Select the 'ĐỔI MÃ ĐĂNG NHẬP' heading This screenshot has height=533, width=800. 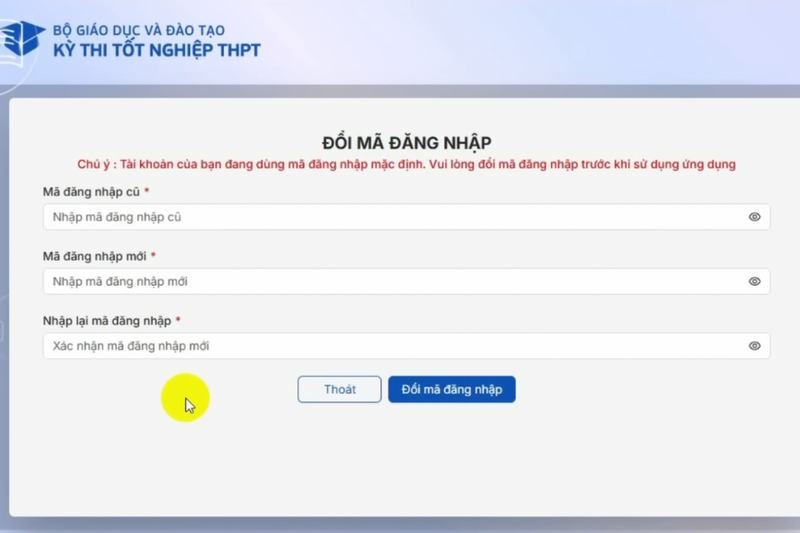coord(407,143)
